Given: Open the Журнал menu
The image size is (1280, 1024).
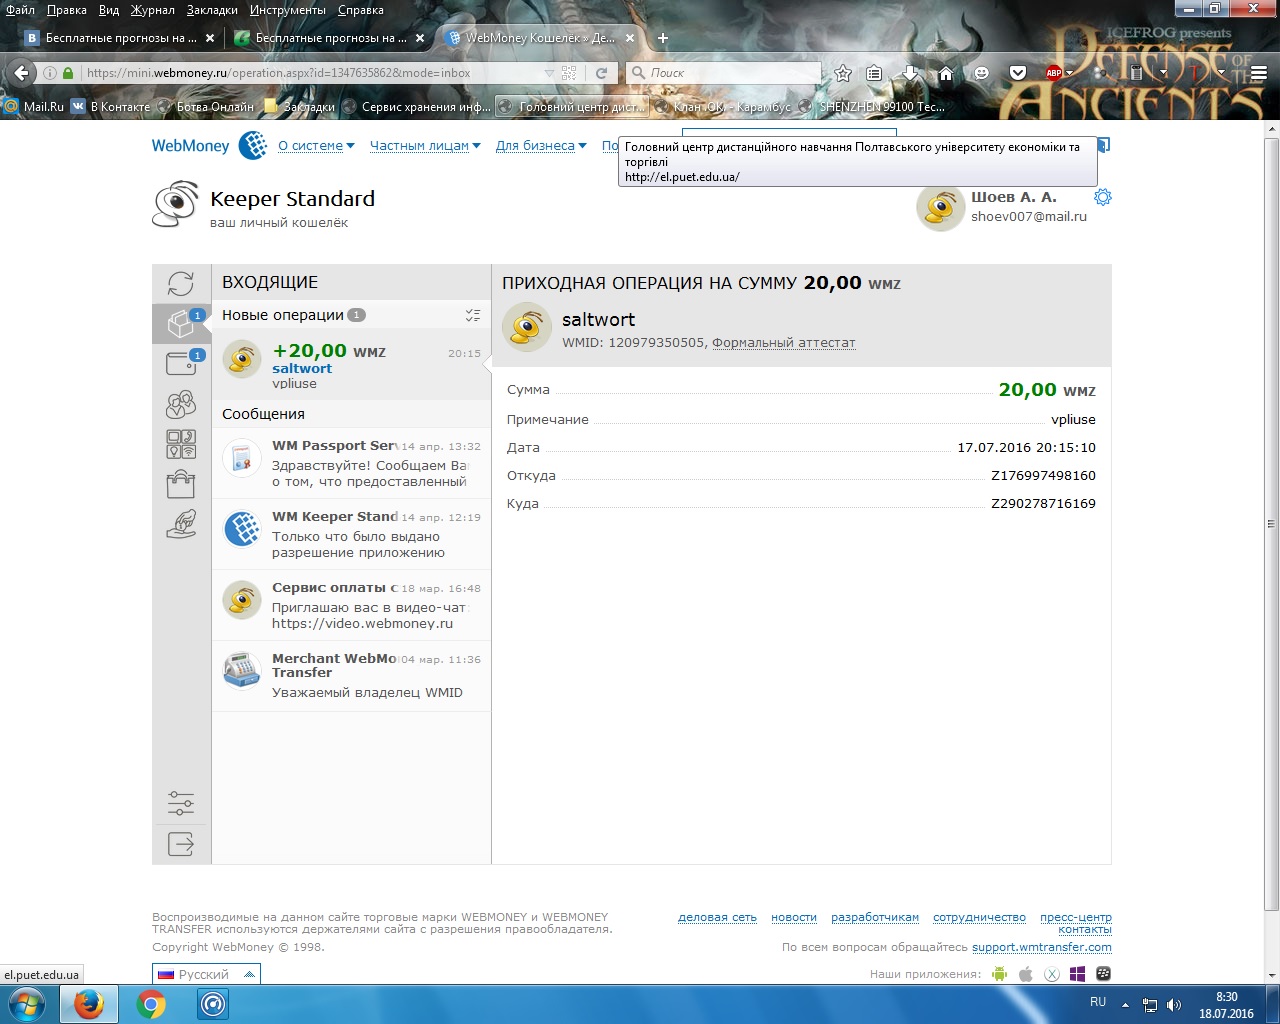Looking at the screenshot, I should [152, 10].
